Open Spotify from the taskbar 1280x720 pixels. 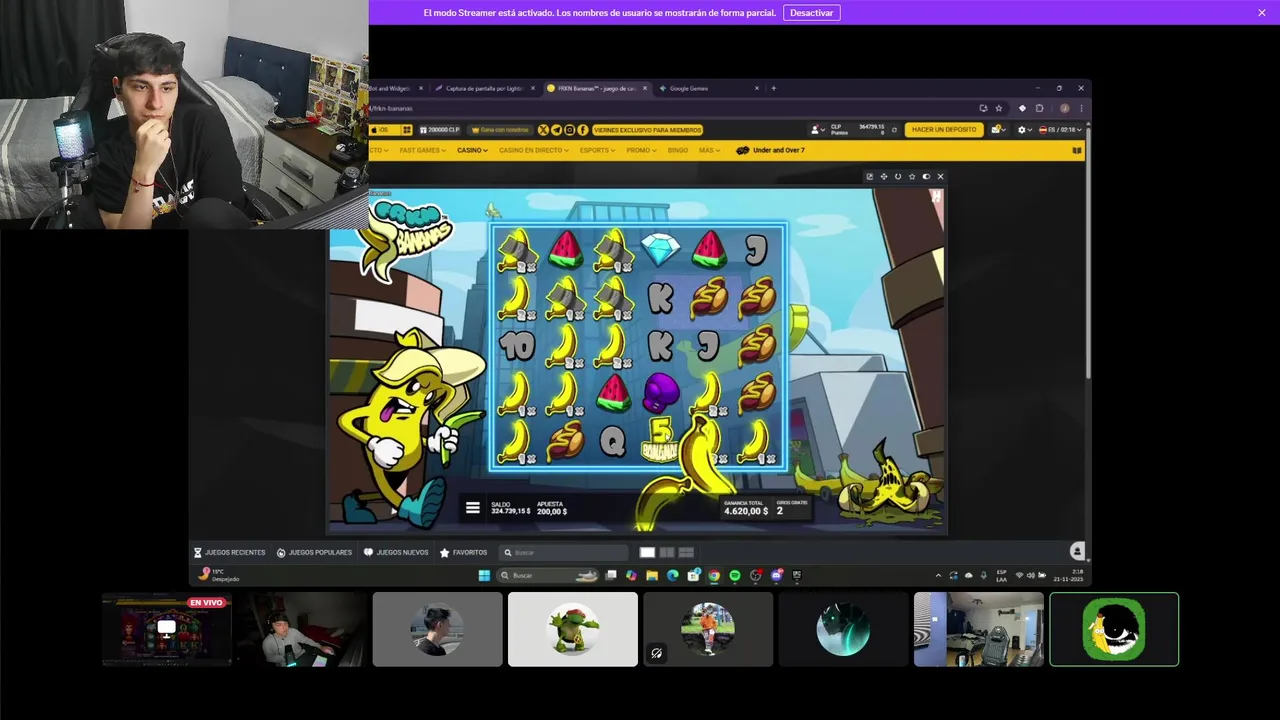click(735, 575)
